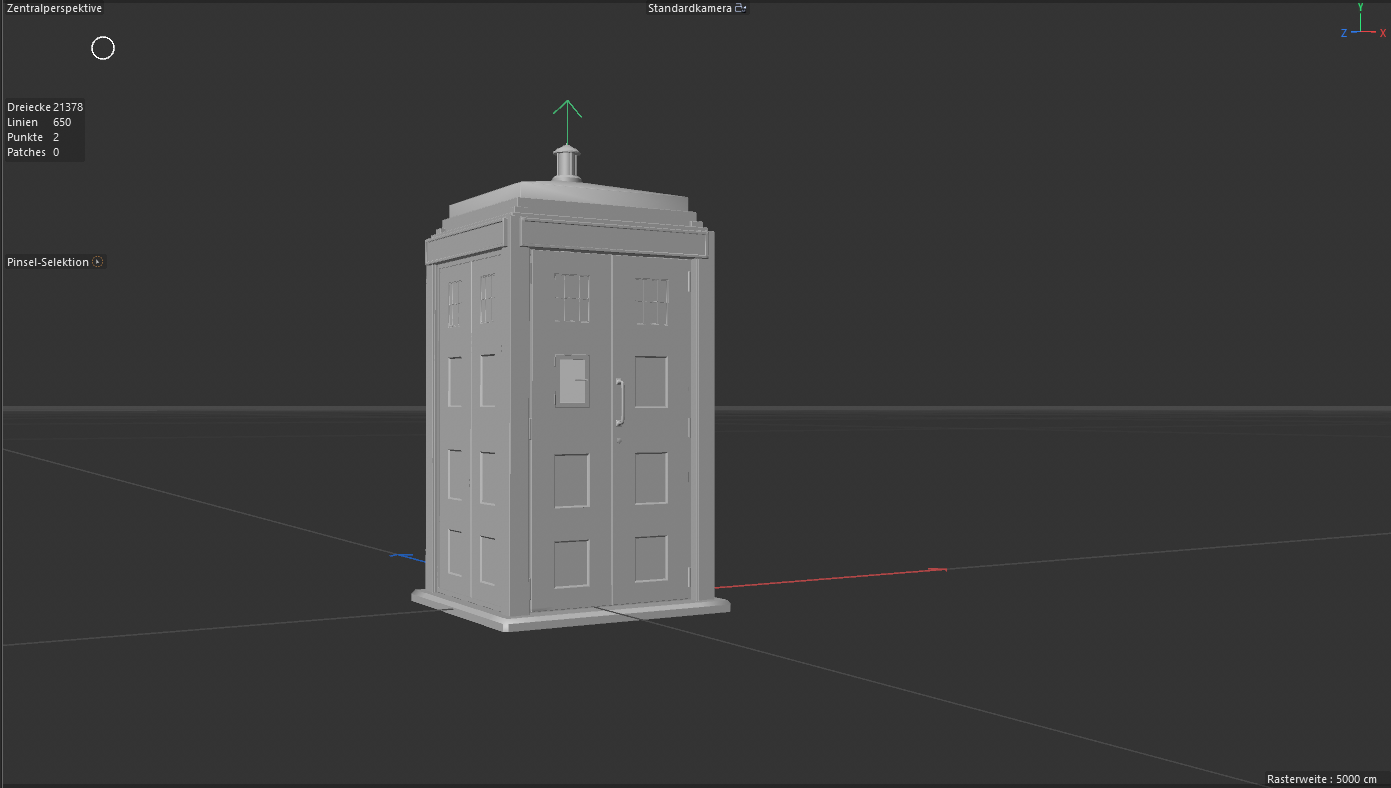
Task: Select the lamp on top of the police box
Action: point(567,163)
